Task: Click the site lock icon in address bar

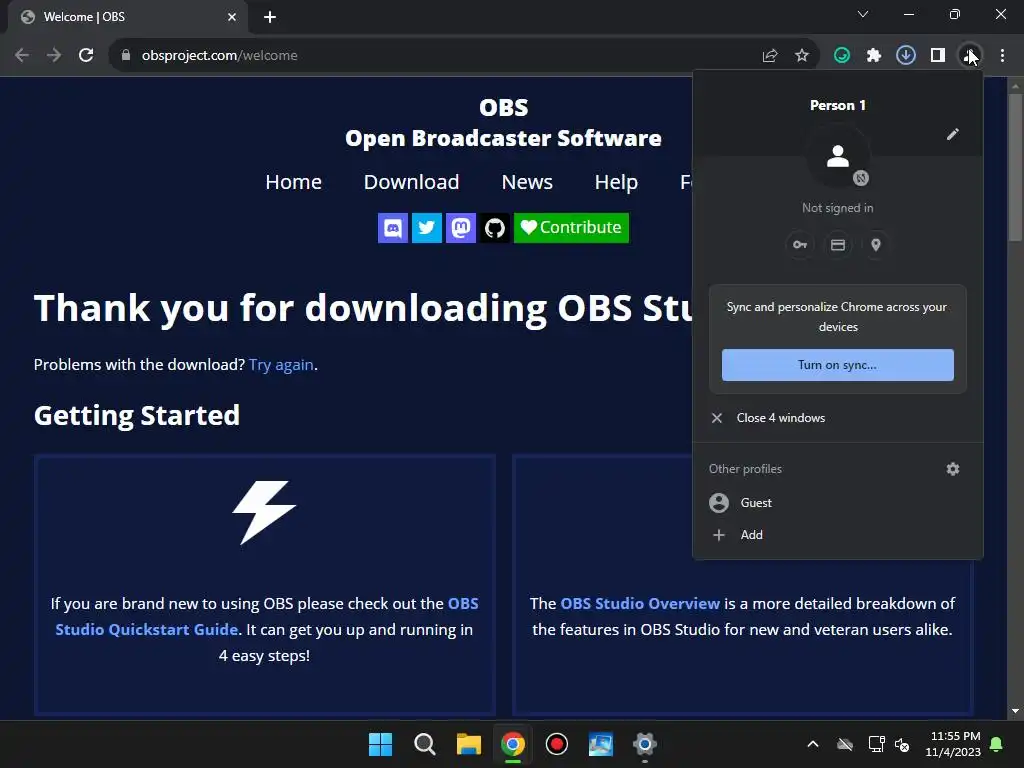Action: click(x=126, y=56)
